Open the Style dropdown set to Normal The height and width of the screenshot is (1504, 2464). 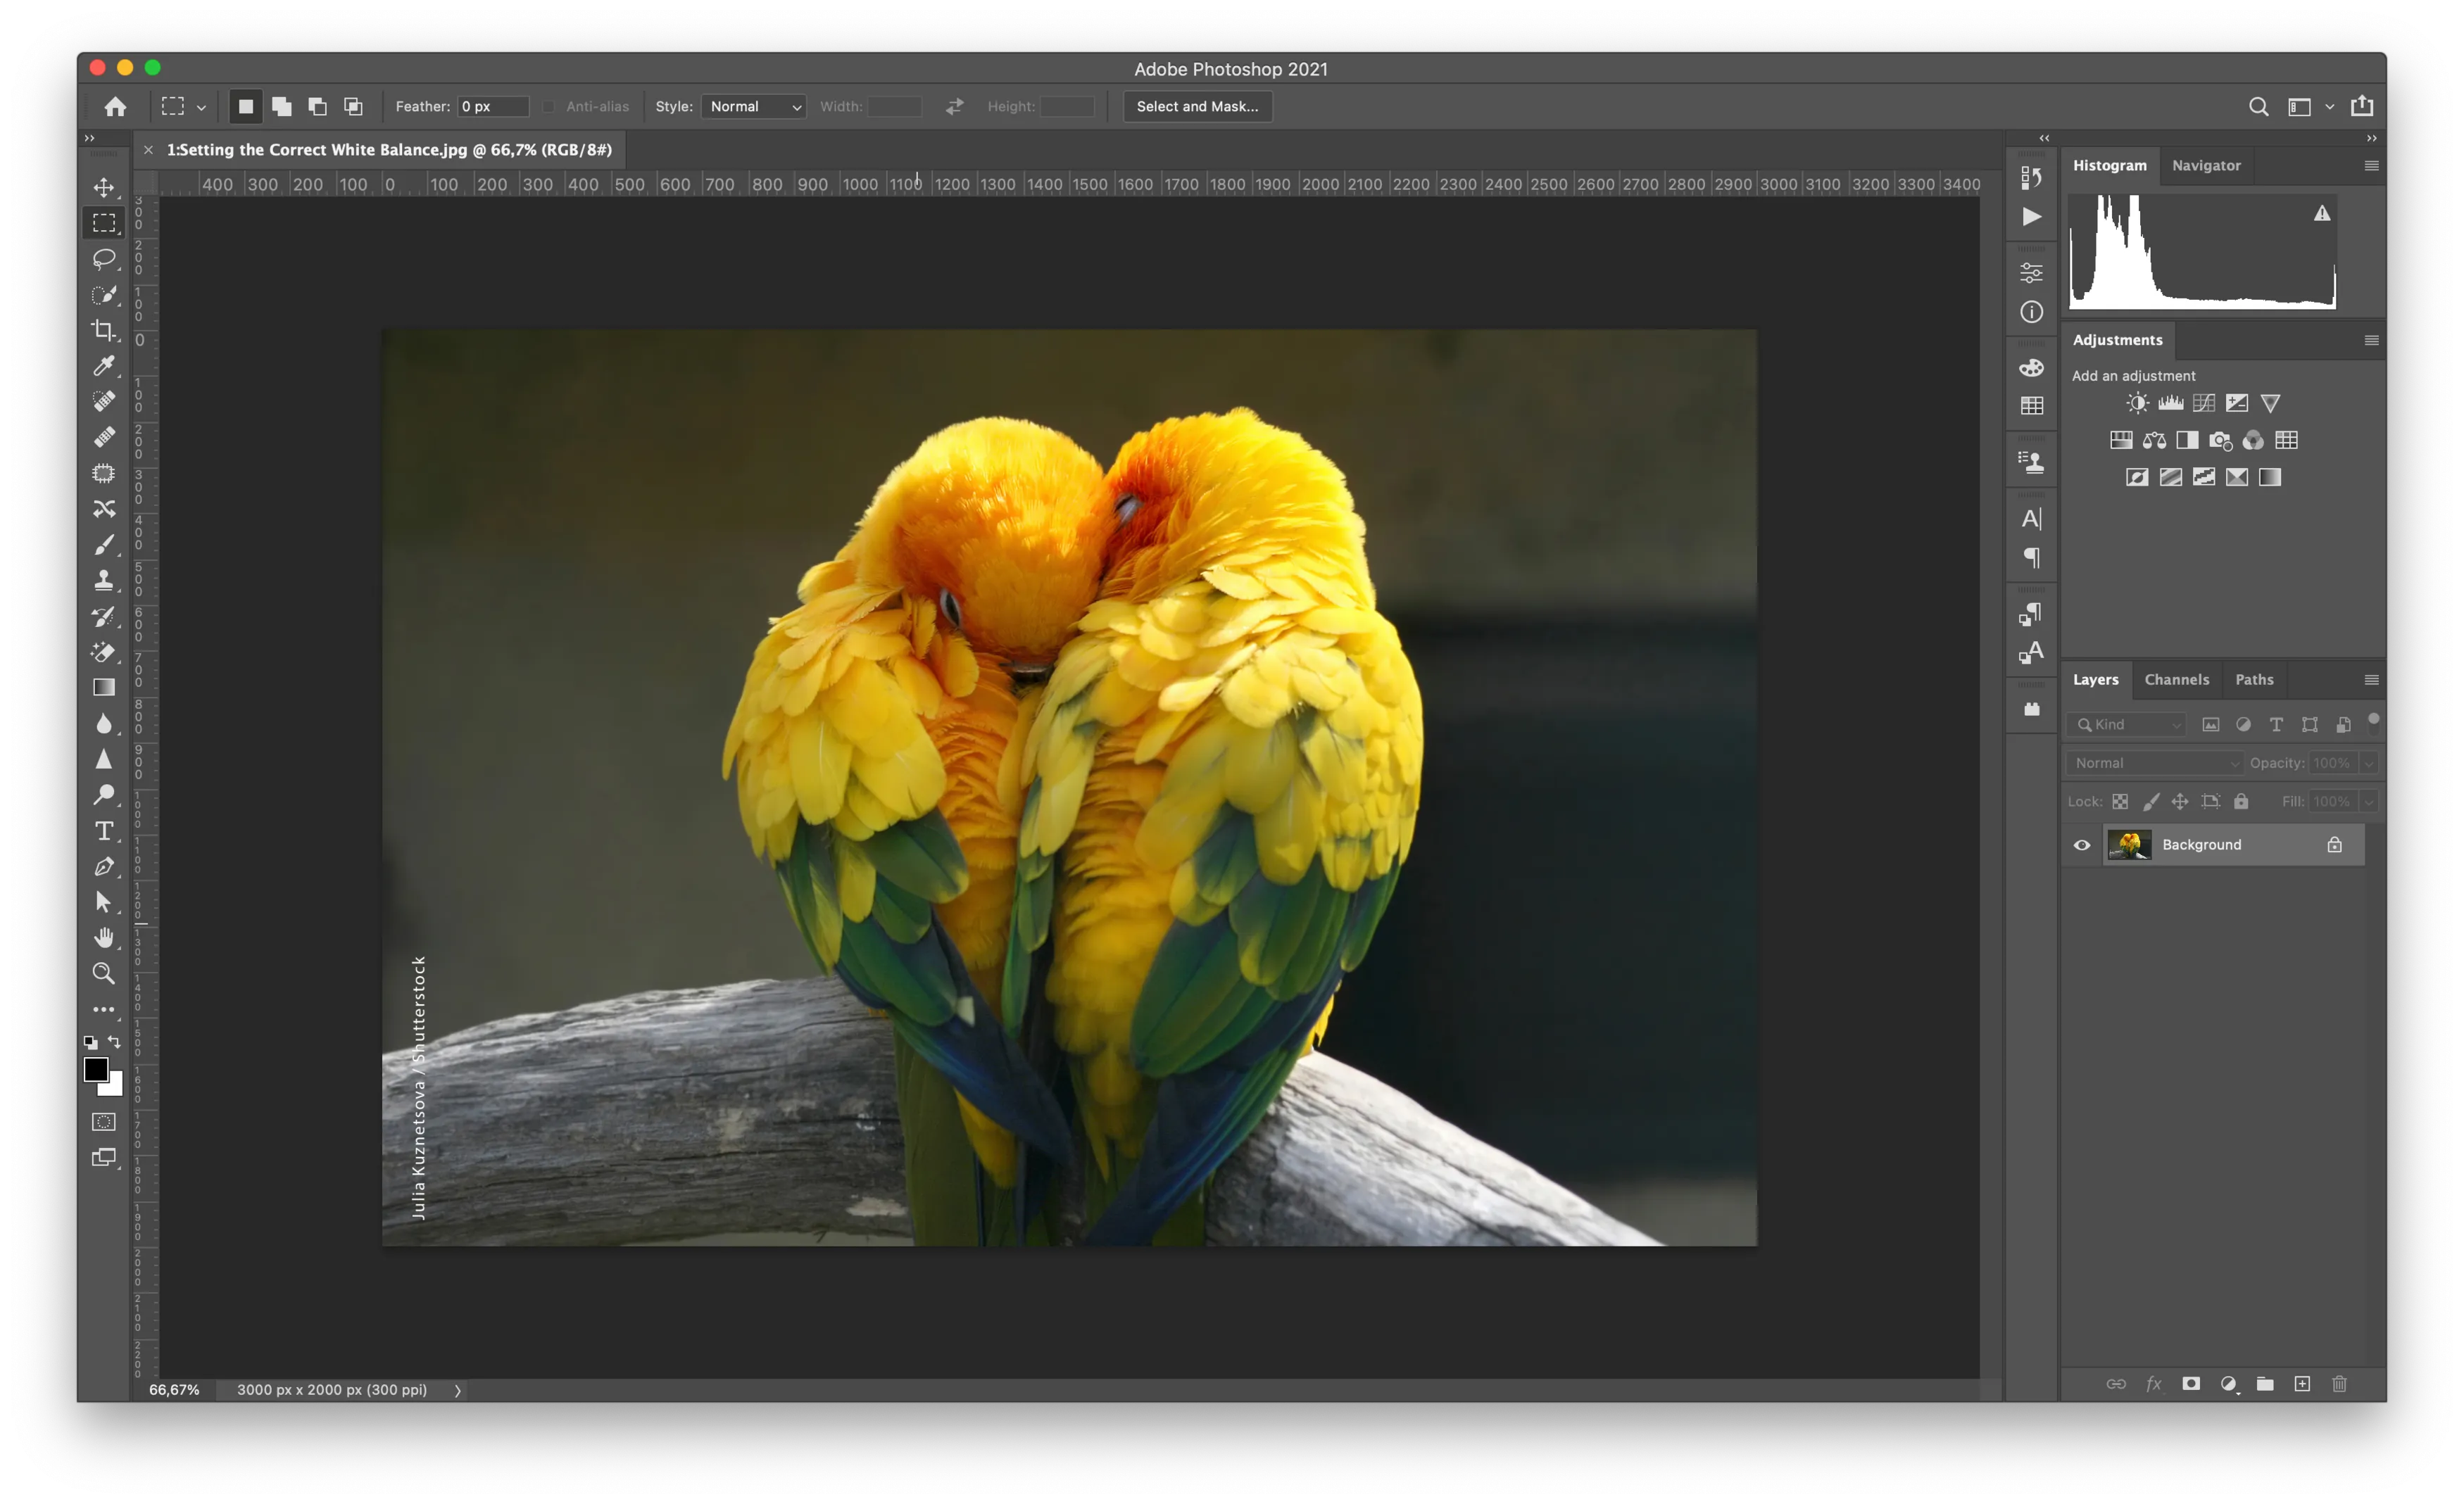pyautogui.click(x=753, y=106)
